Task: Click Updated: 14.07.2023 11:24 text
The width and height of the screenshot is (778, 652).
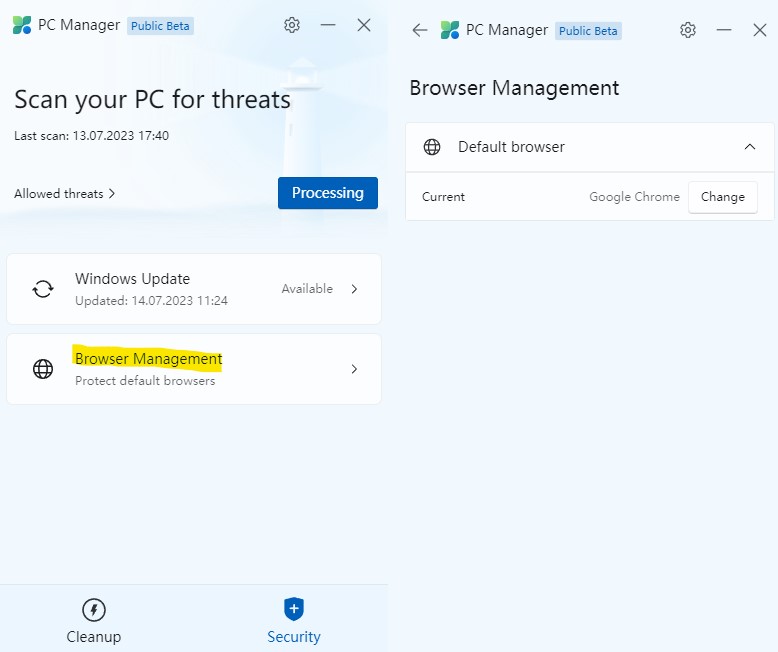Action: [151, 301]
